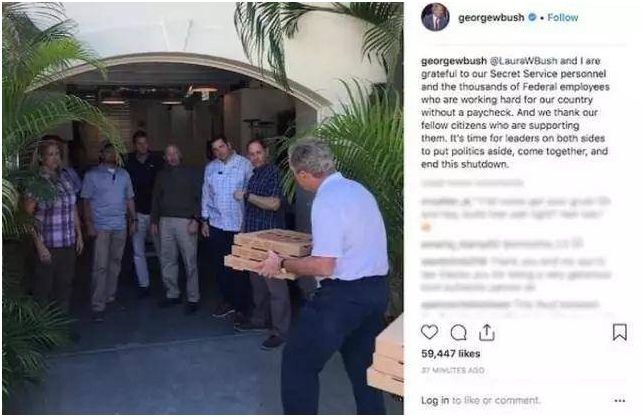
Task: Load more comments below the caption
Action: coord(472,182)
